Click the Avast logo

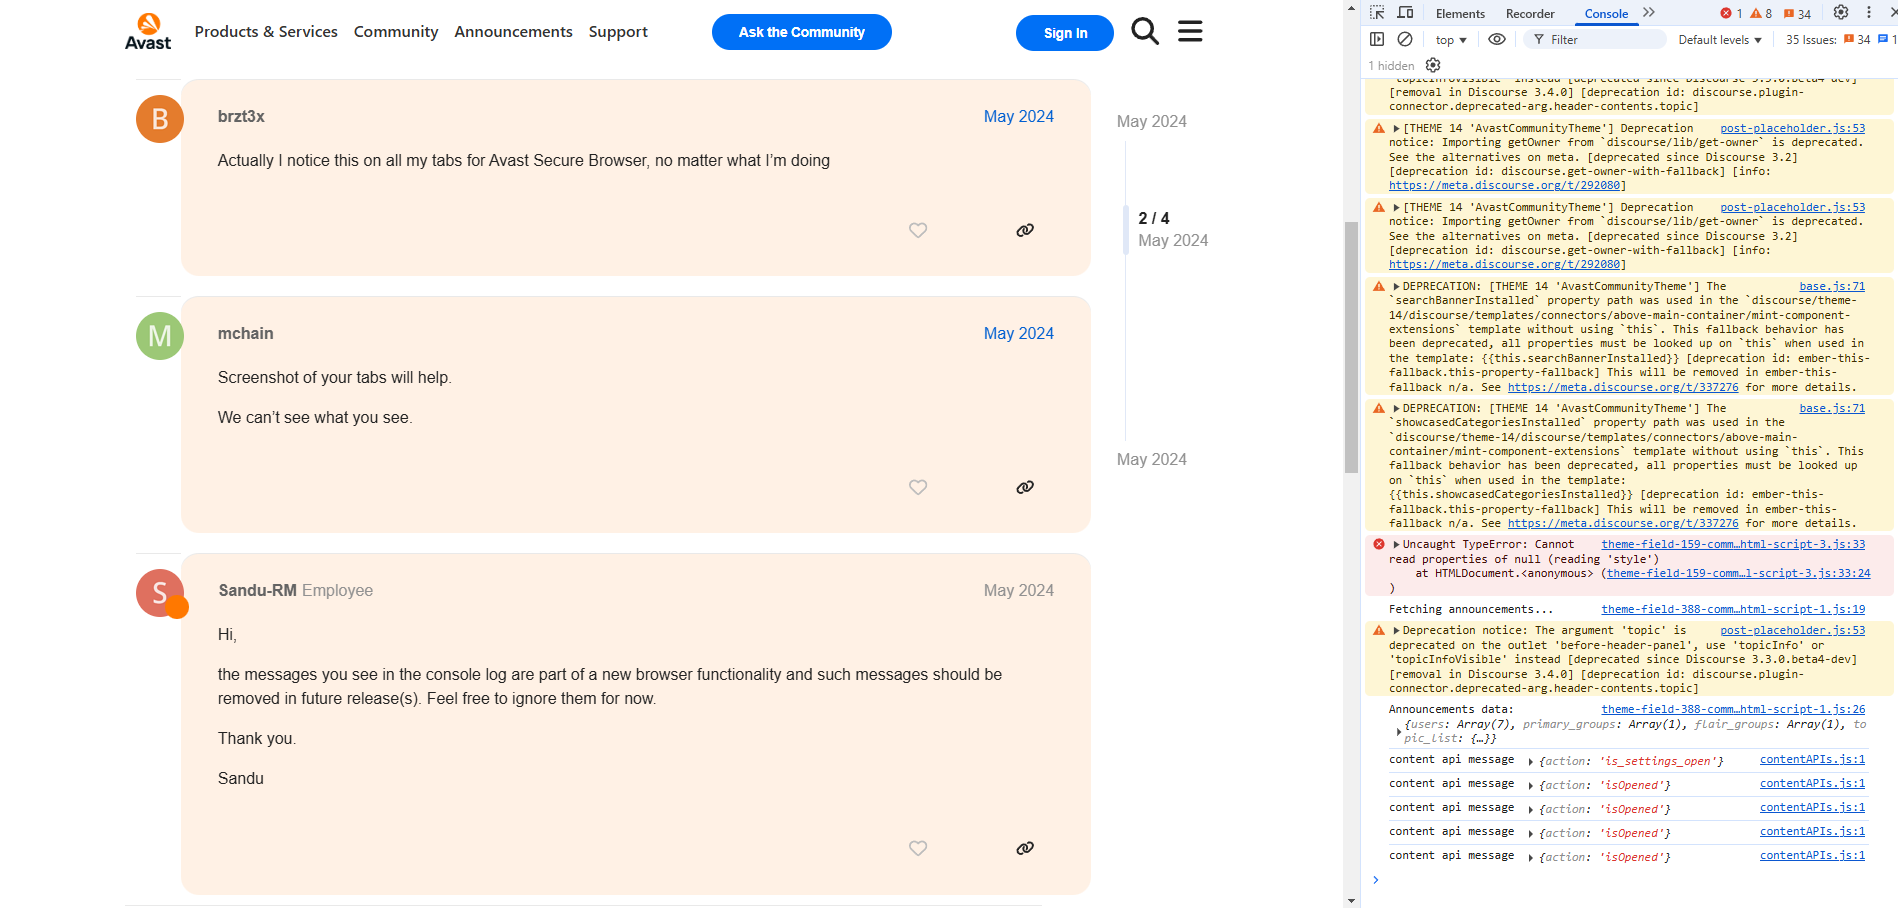pyautogui.click(x=148, y=32)
